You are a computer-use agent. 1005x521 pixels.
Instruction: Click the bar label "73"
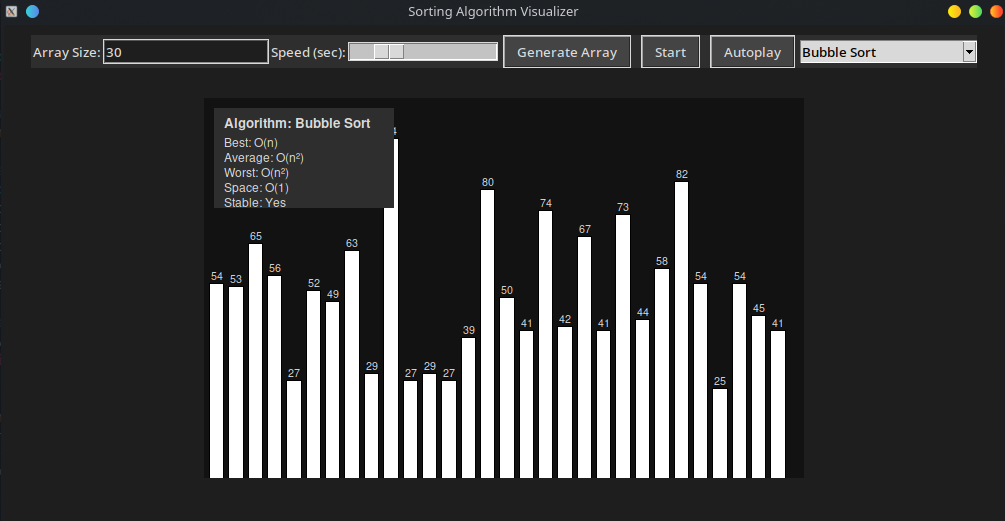(622, 207)
